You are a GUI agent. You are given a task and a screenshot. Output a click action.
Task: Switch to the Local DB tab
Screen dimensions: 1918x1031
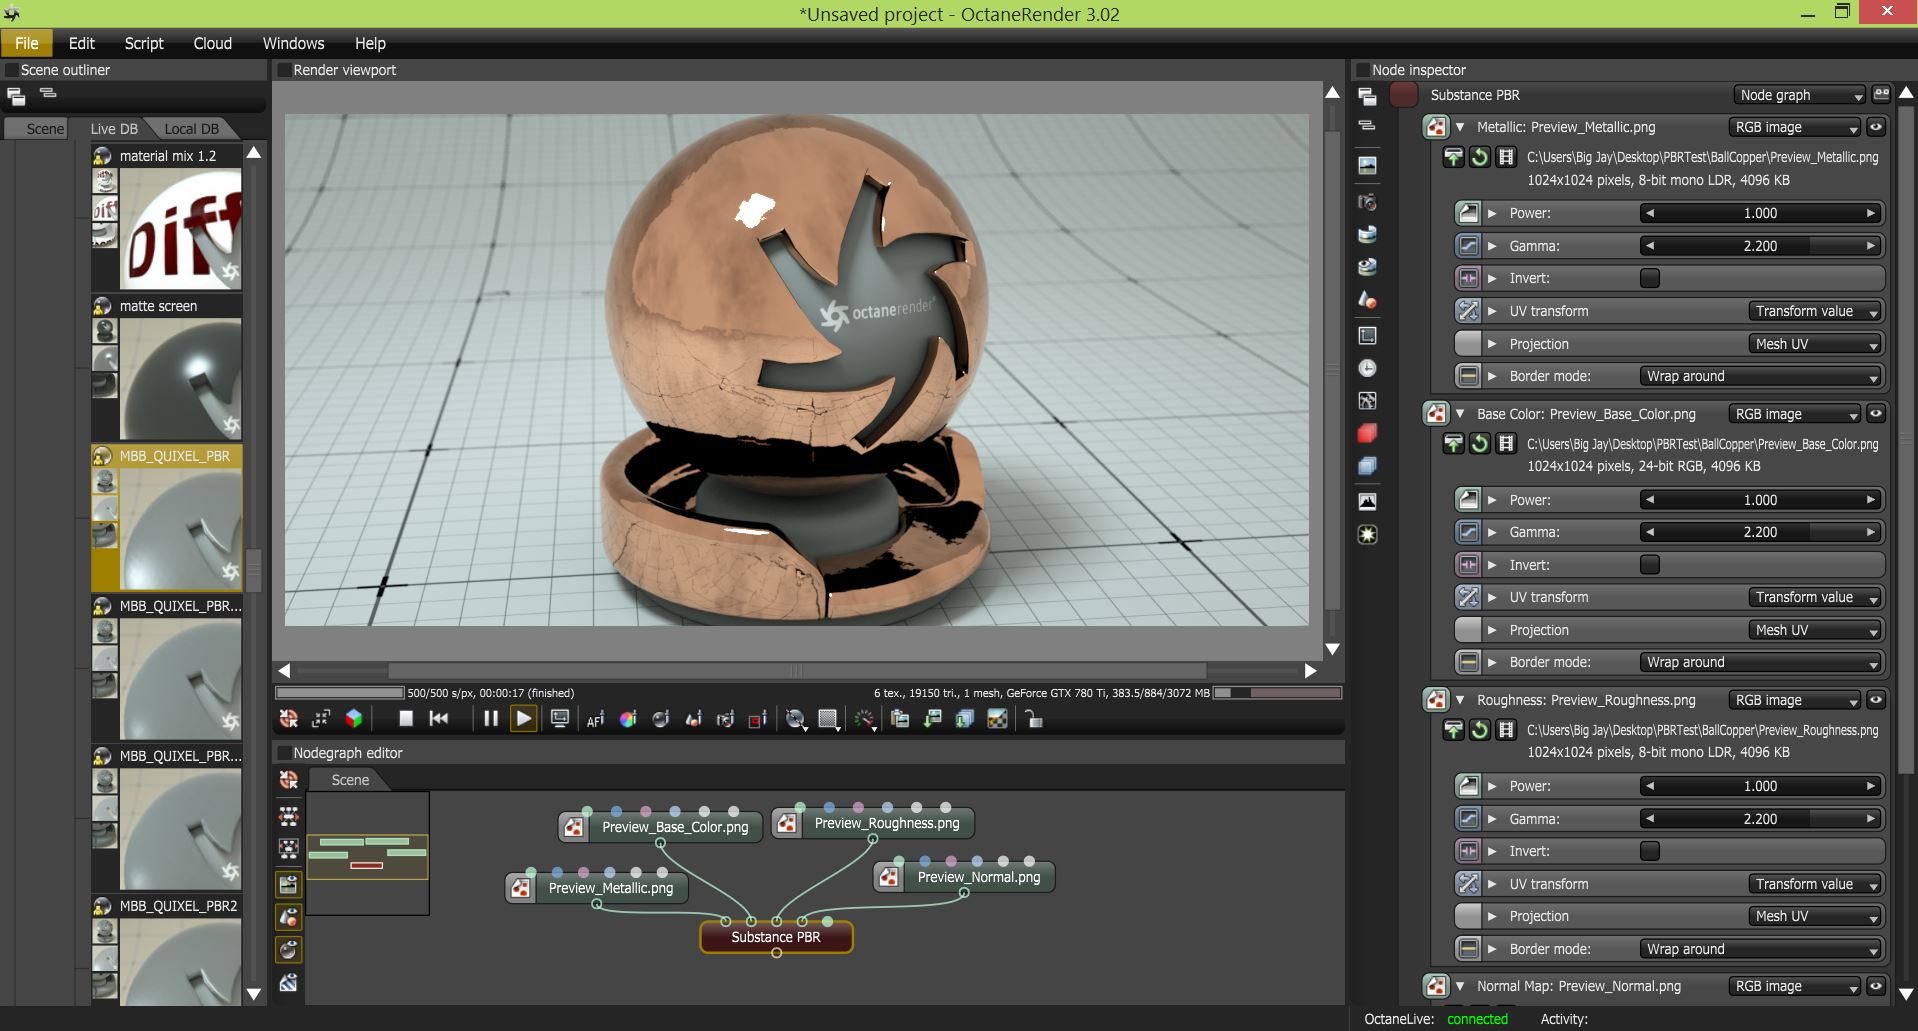[191, 129]
